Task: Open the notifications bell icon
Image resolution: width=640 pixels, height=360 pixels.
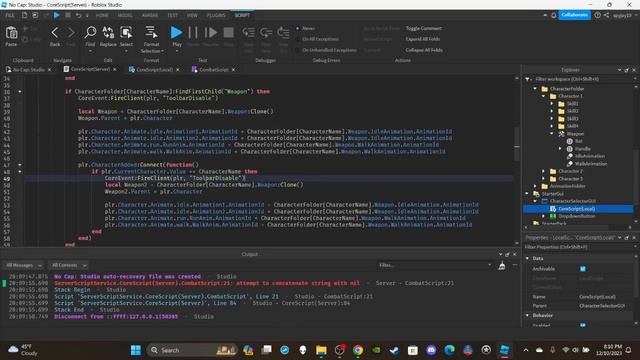Action: click(x=553, y=15)
